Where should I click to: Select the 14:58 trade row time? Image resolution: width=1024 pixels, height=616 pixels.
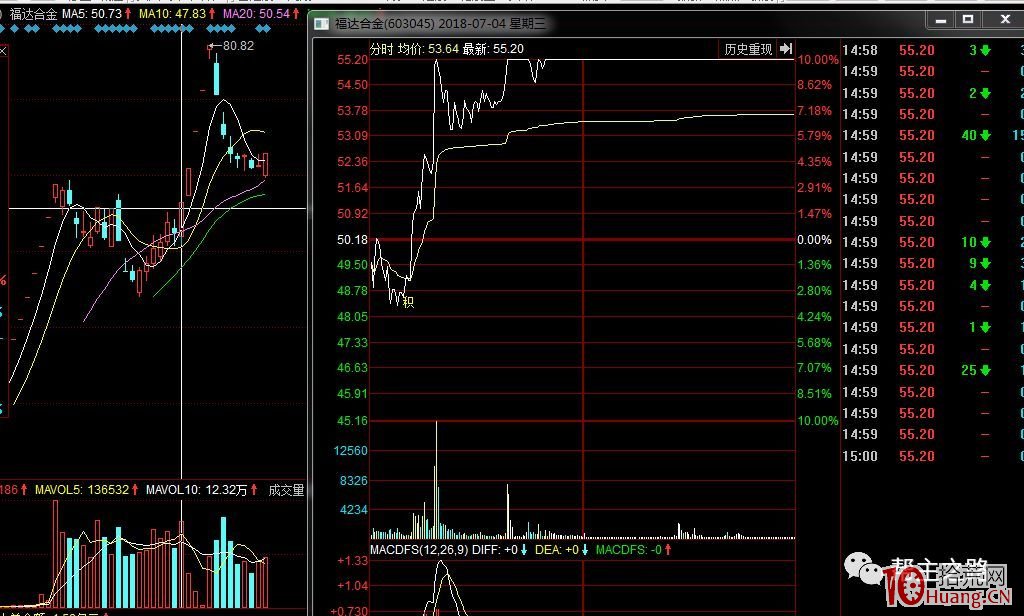[x=859, y=50]
